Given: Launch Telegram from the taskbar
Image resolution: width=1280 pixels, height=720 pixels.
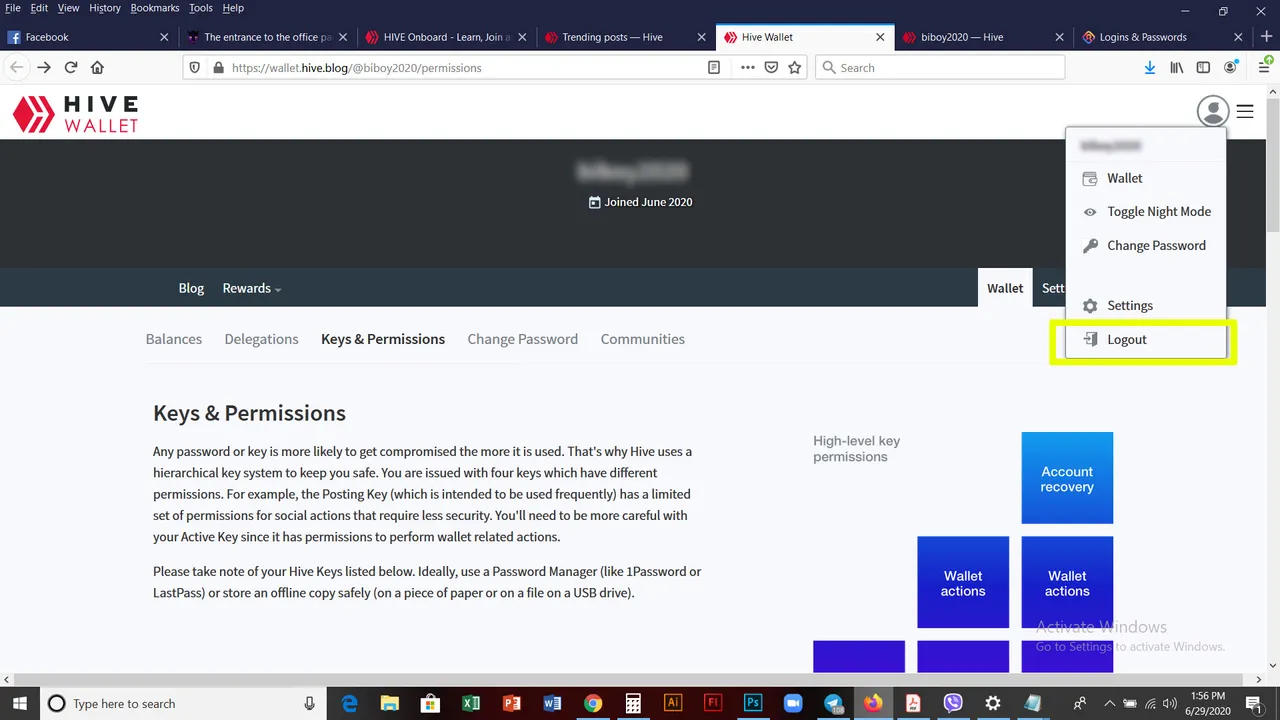Looking at the screenshot, I should tap(833, 703).
